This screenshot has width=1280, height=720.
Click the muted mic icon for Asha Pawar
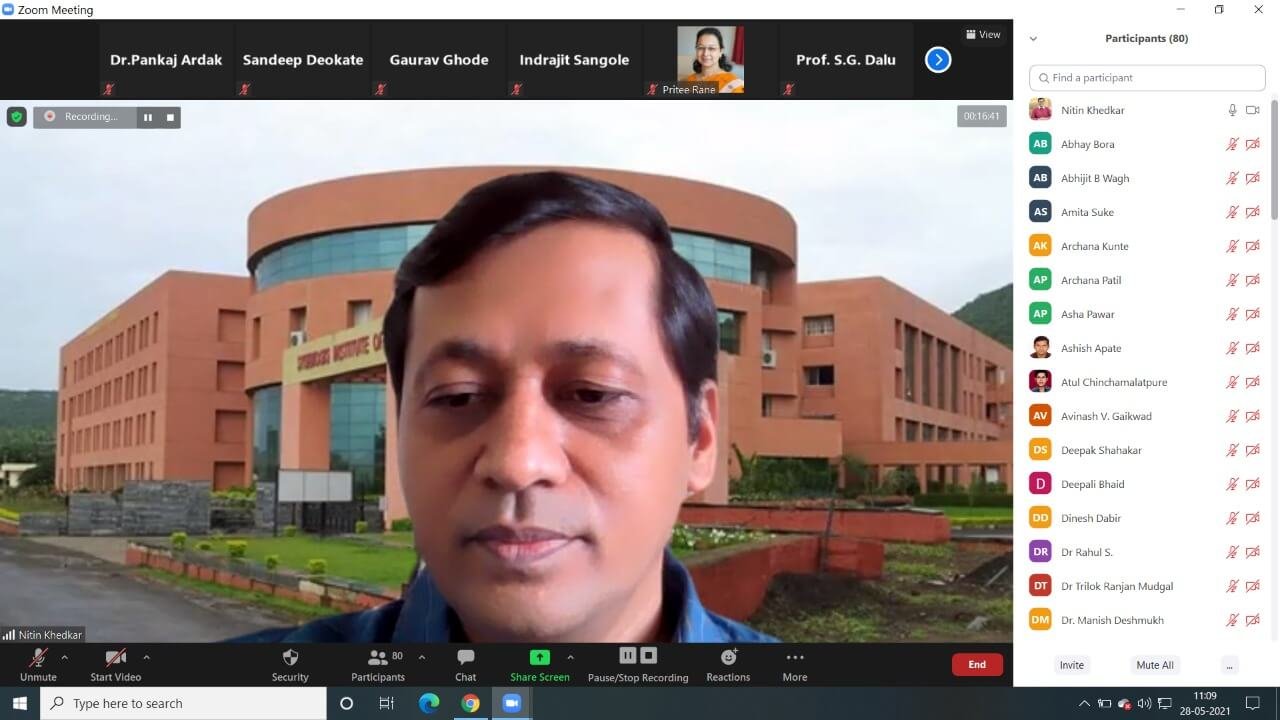[x=1233, y=314]
